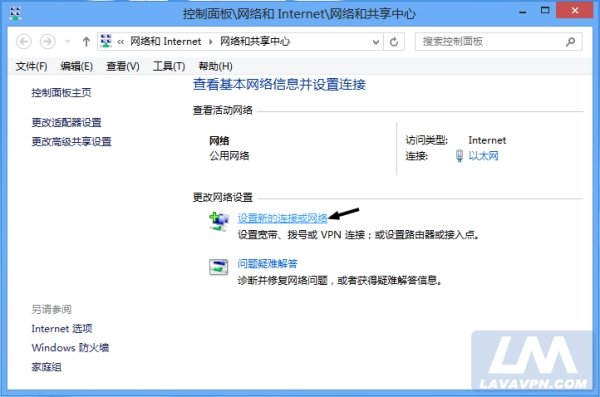600x397 pixels.
Task: Click the 访问类型: label
Action: click(427, 141)
